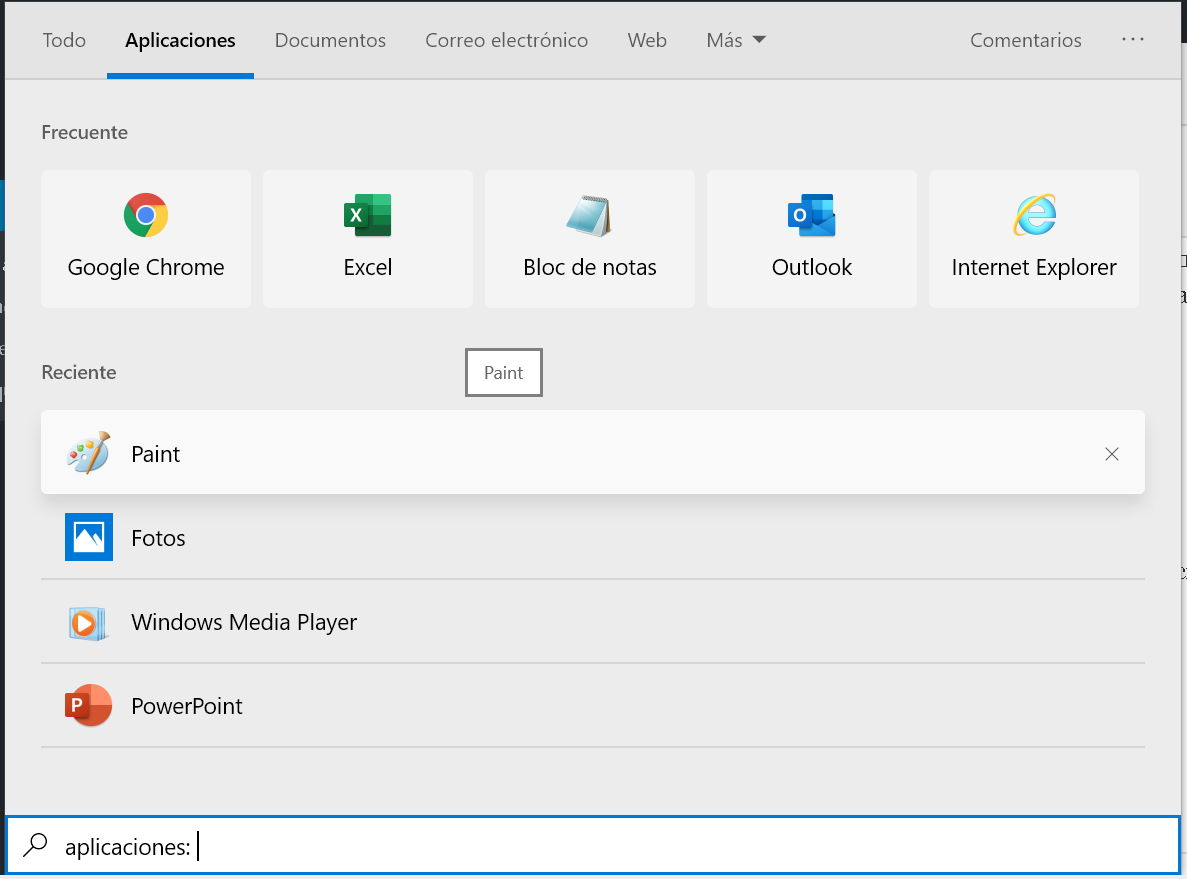Click in the aplicaciones: search field
The width and height of the screenshot is (1187, 879).
point(593,846)
